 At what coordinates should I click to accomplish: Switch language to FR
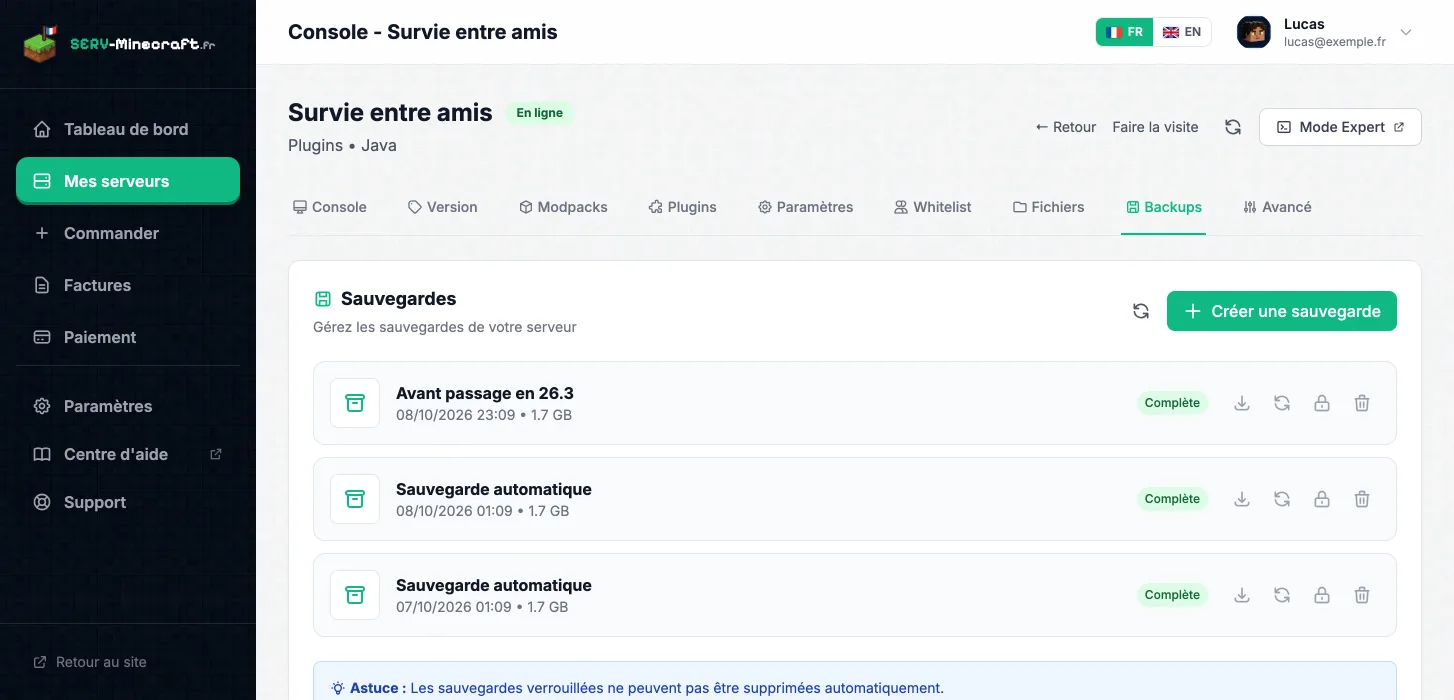click(1125, 32)
